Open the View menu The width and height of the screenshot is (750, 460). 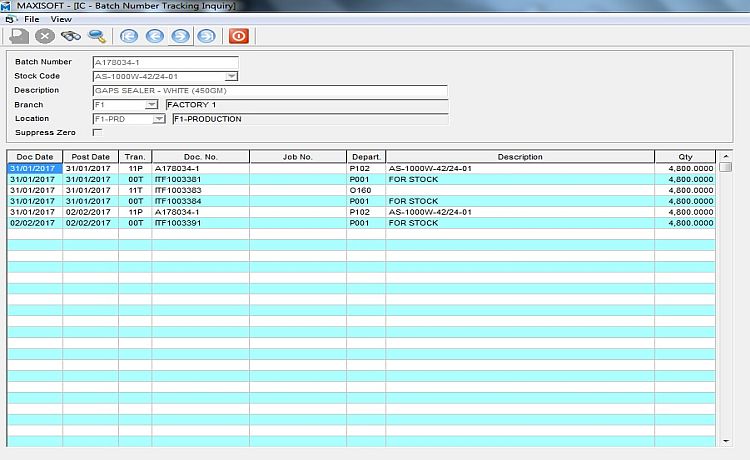61,19
